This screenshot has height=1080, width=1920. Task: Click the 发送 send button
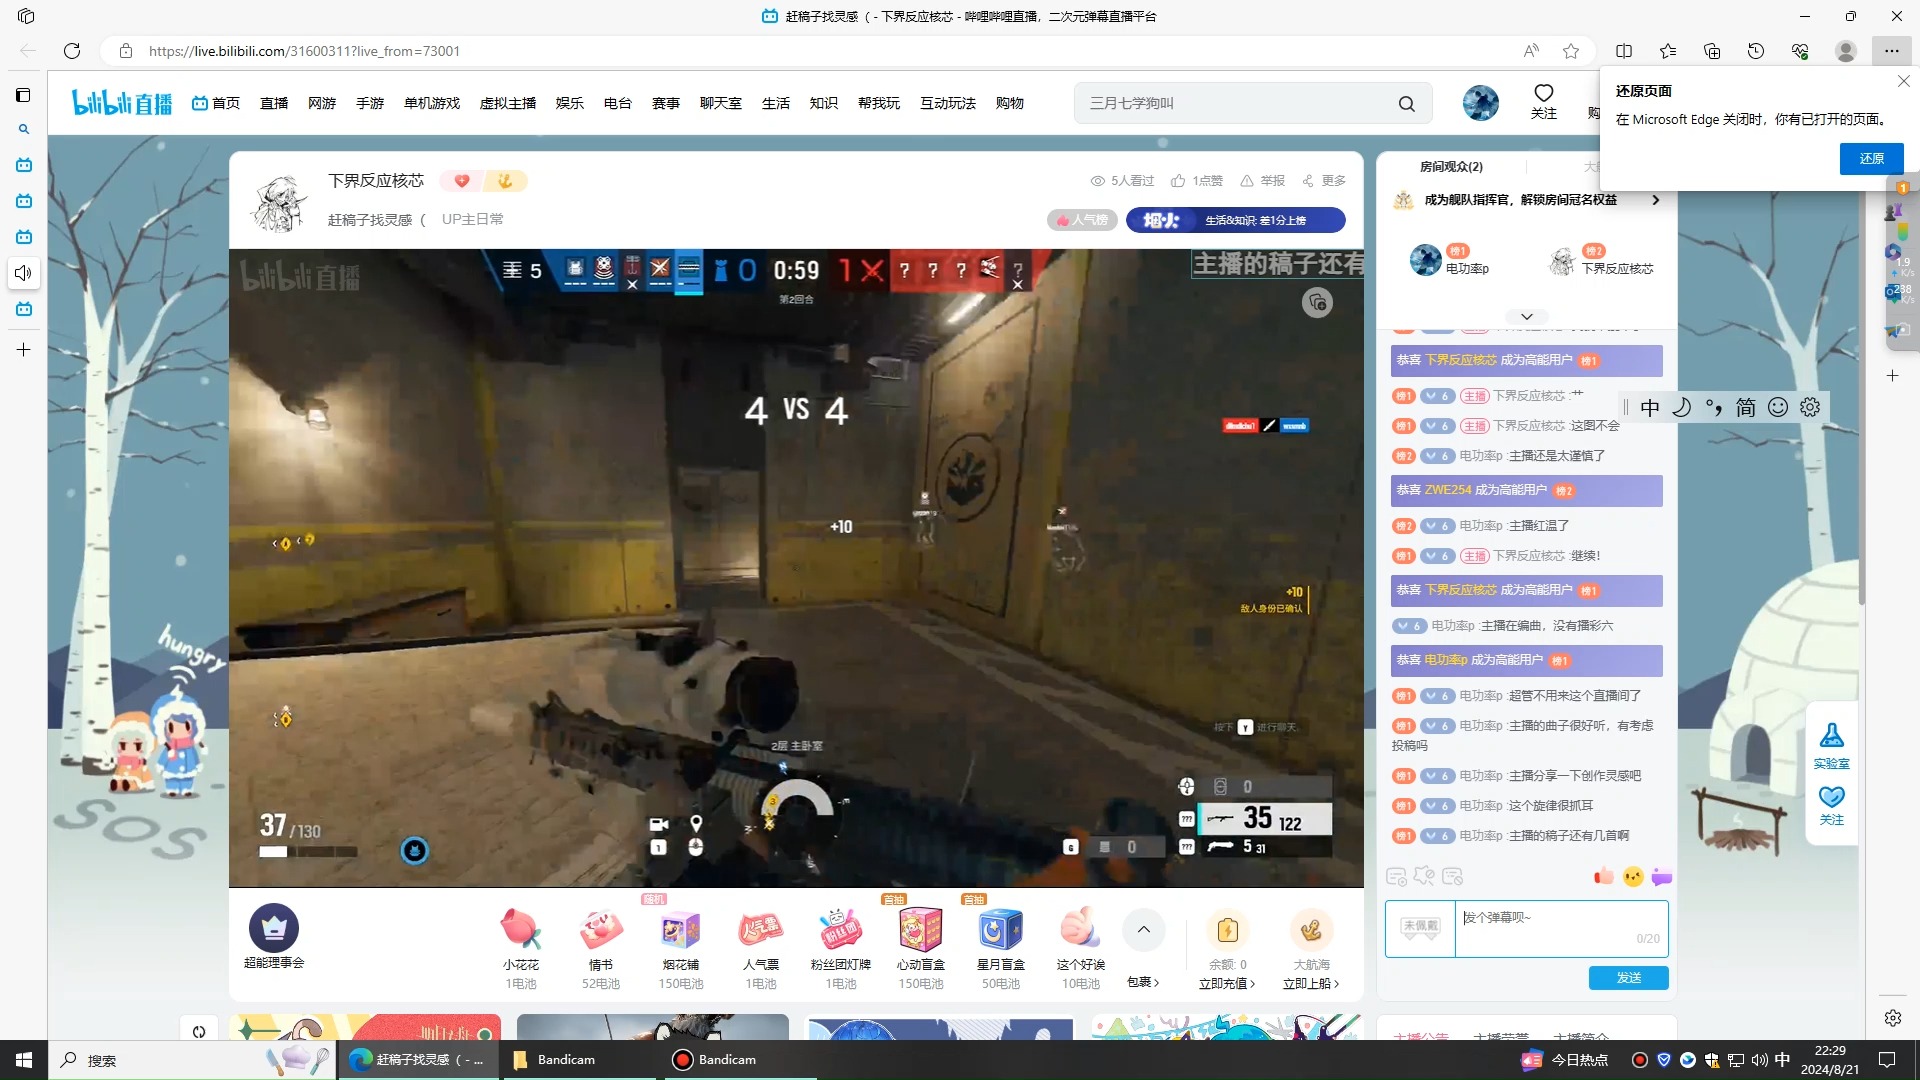point(1628,978)
